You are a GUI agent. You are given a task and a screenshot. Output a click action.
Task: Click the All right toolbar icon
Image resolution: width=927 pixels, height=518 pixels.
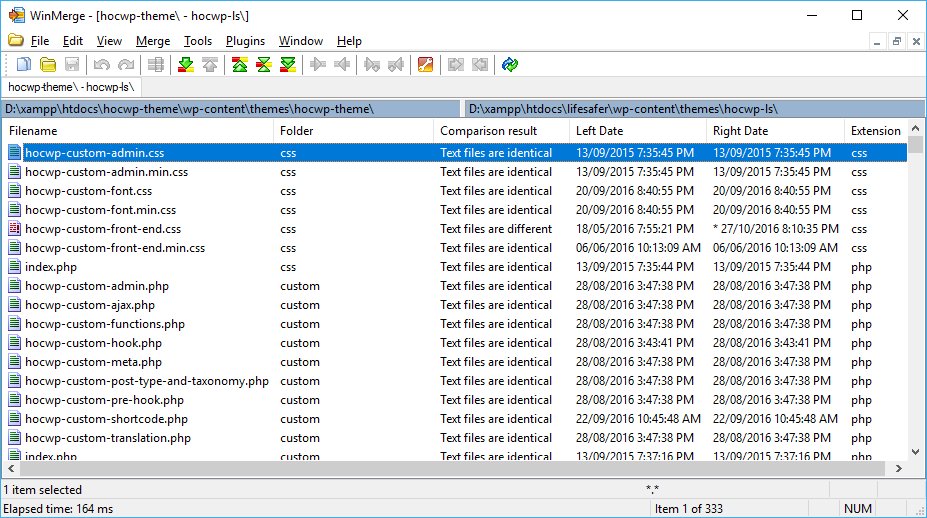tap(456, 64)
